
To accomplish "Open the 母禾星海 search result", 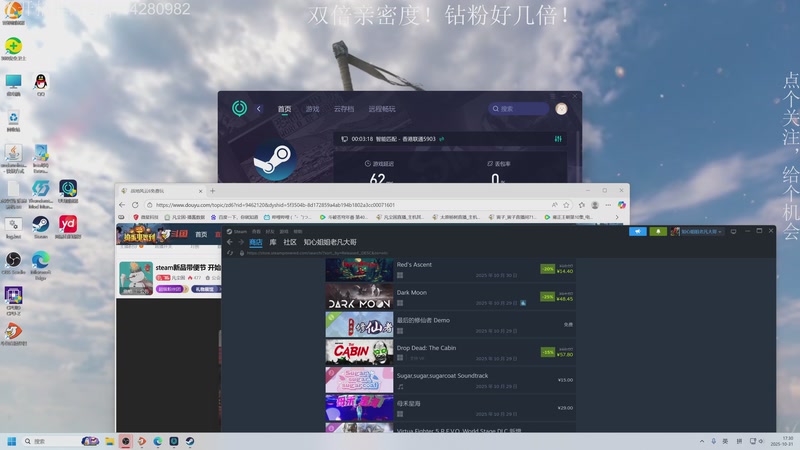I will pyautogui.click(x=451, y=408).
